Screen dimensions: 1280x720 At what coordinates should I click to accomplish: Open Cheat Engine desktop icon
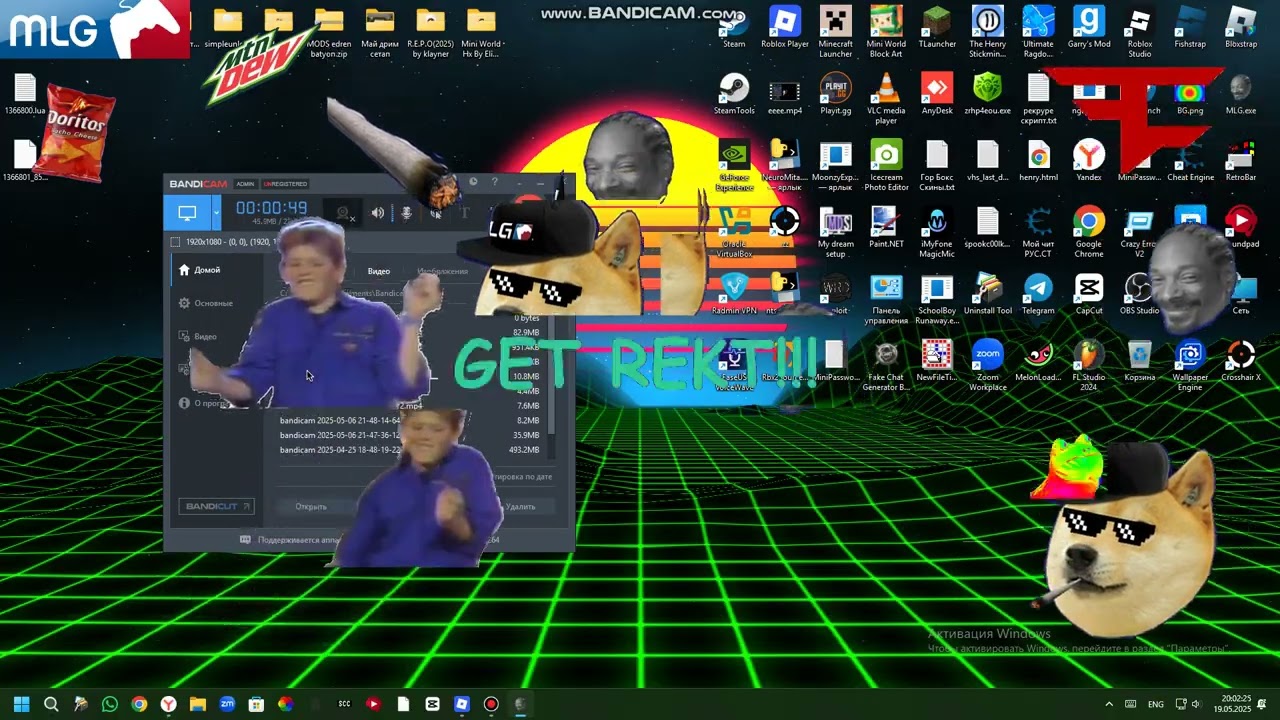click(1190, 162)
